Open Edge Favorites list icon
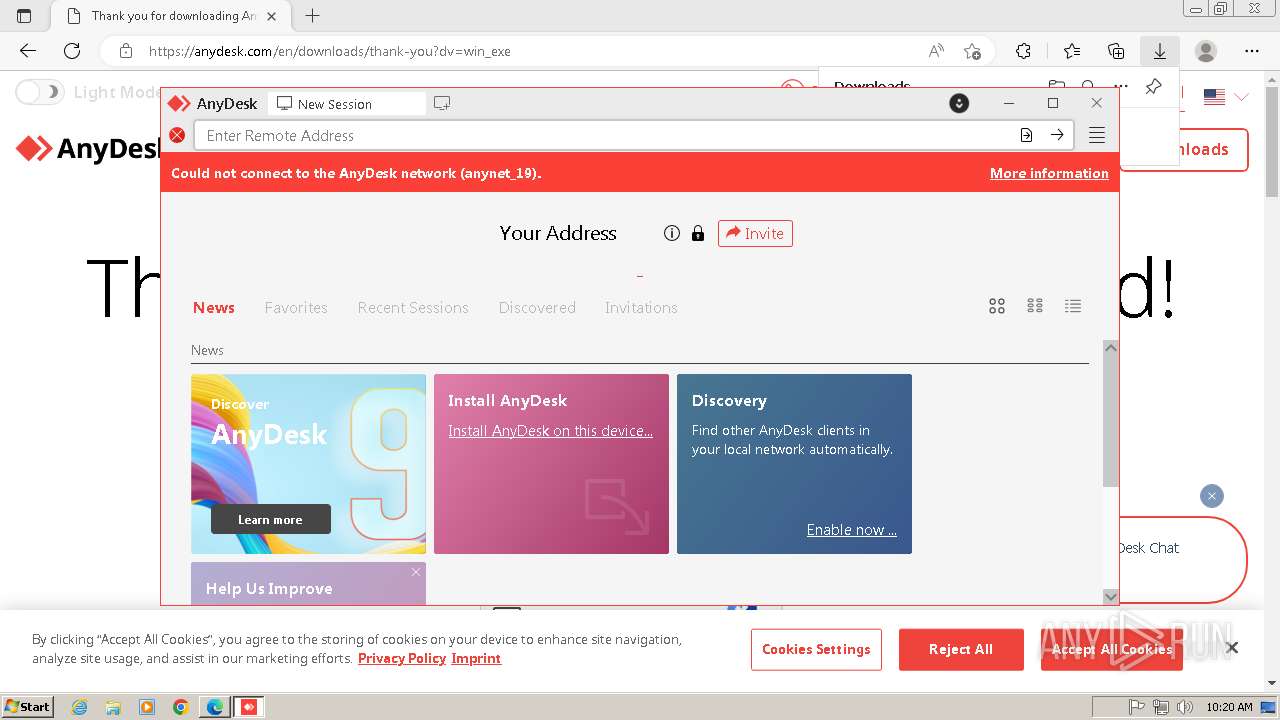This screenshot has height=720, width=1280. [1072, 51]
